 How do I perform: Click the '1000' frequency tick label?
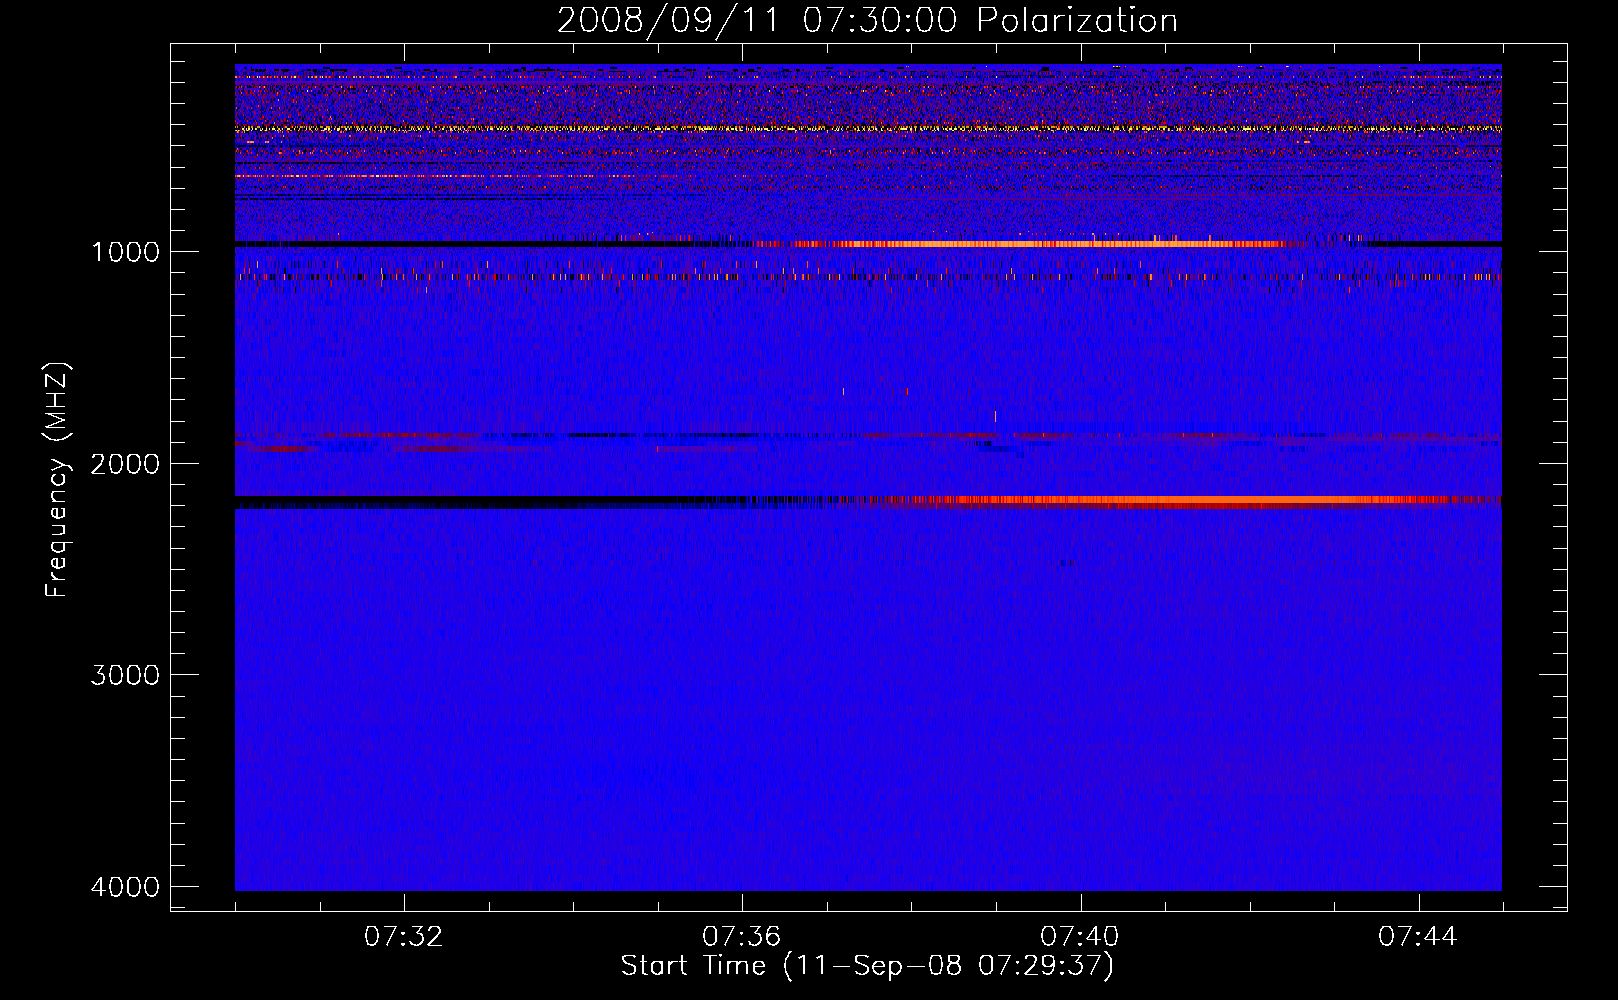click(x=125, y=252)
